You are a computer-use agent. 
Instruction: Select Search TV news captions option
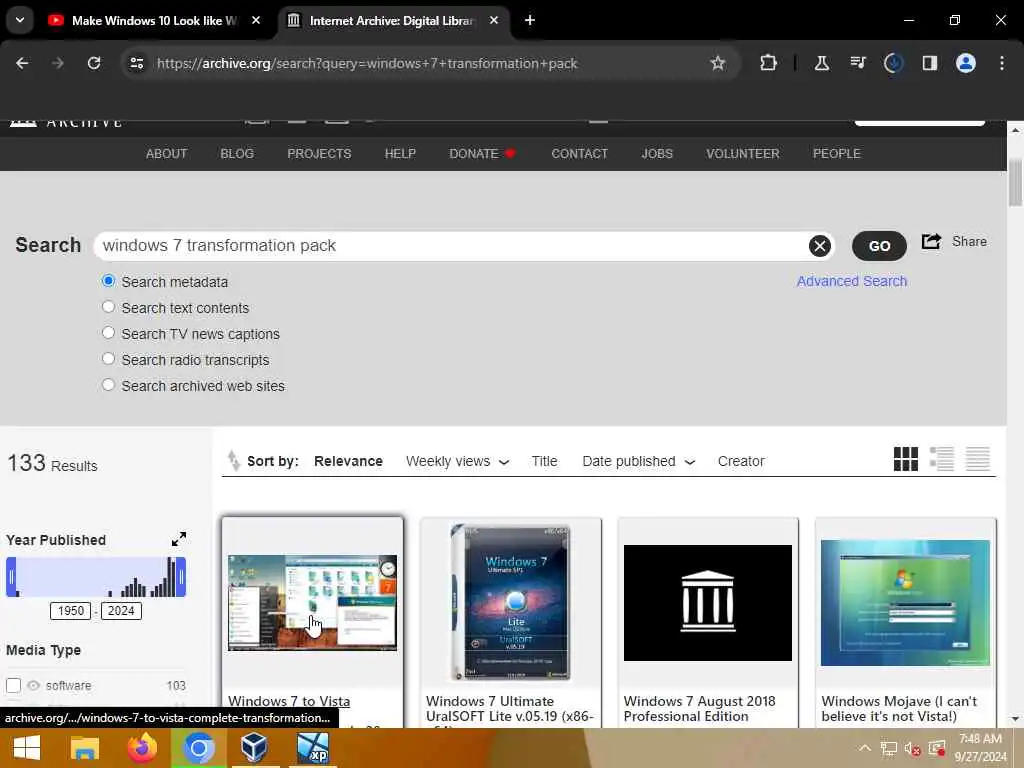108,333
